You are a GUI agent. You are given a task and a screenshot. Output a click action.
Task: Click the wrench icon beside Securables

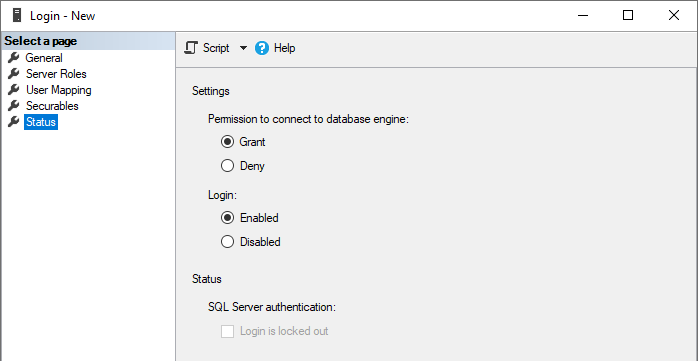(14, 105)
